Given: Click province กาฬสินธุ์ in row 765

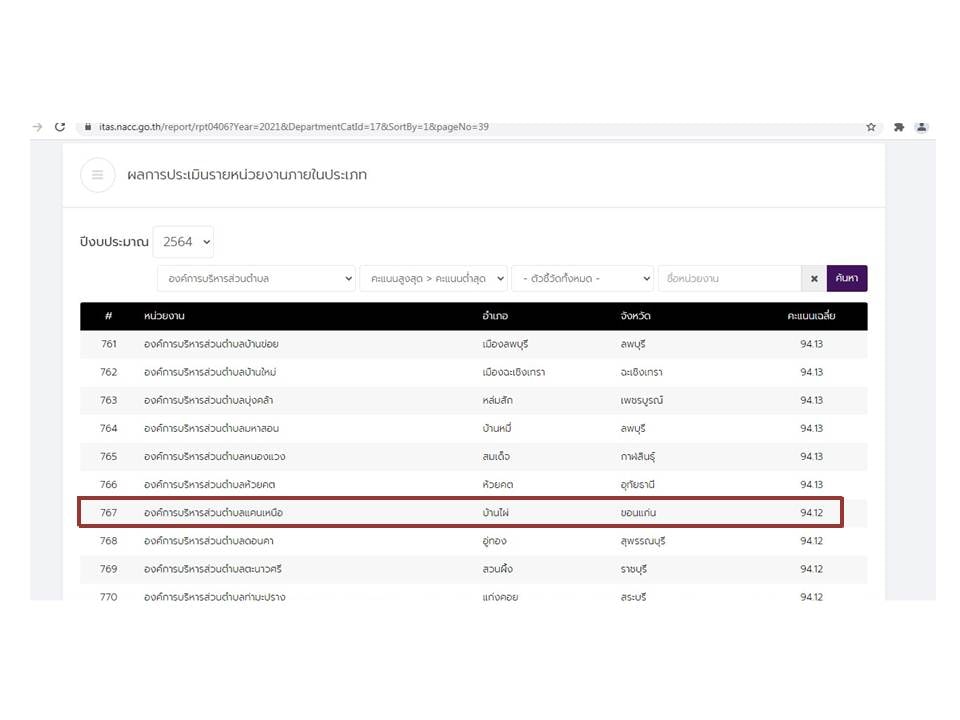Looking at the screenshot, I should tap(638, 457).
